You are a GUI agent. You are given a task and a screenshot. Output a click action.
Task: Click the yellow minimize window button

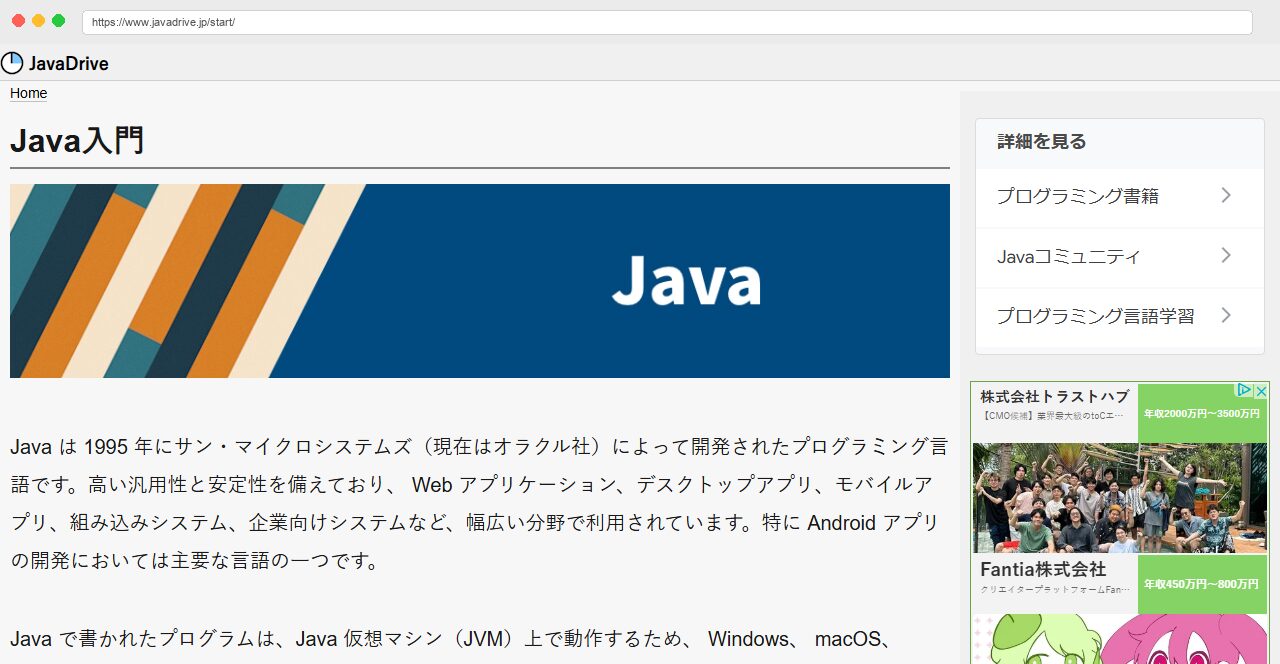click(38, 21)
